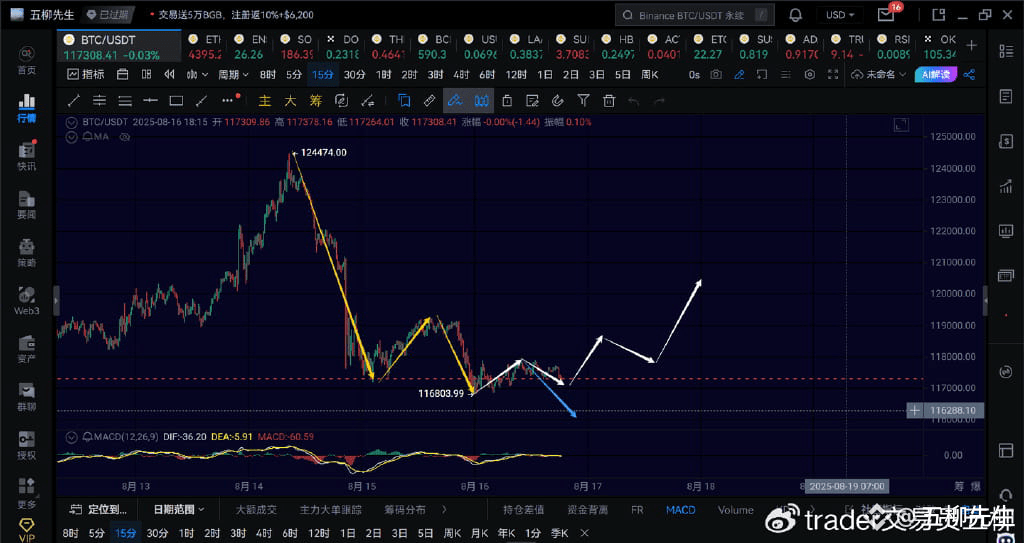Screen dimensions: 1024x543
Task: Add a new ticker with plus button
Action: tap(972, 45)
